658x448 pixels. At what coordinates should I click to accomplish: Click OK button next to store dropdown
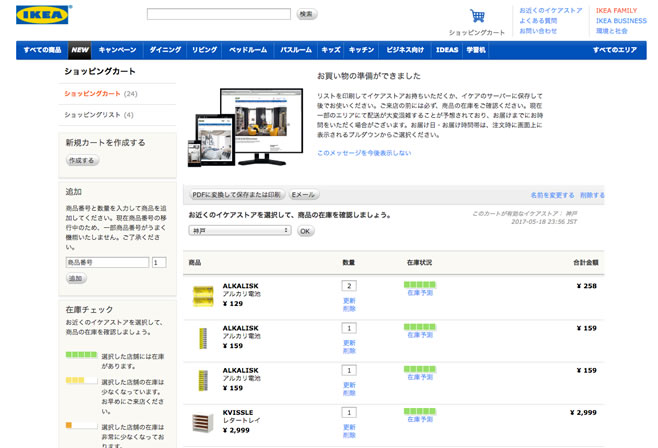pos(306,231)
